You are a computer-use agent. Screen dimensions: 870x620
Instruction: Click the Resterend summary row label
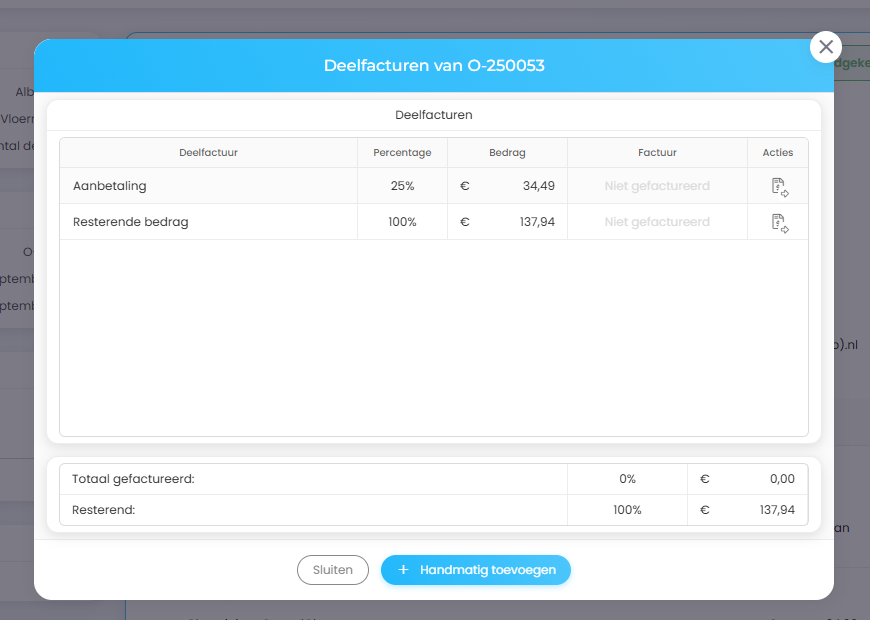[103, 510]
